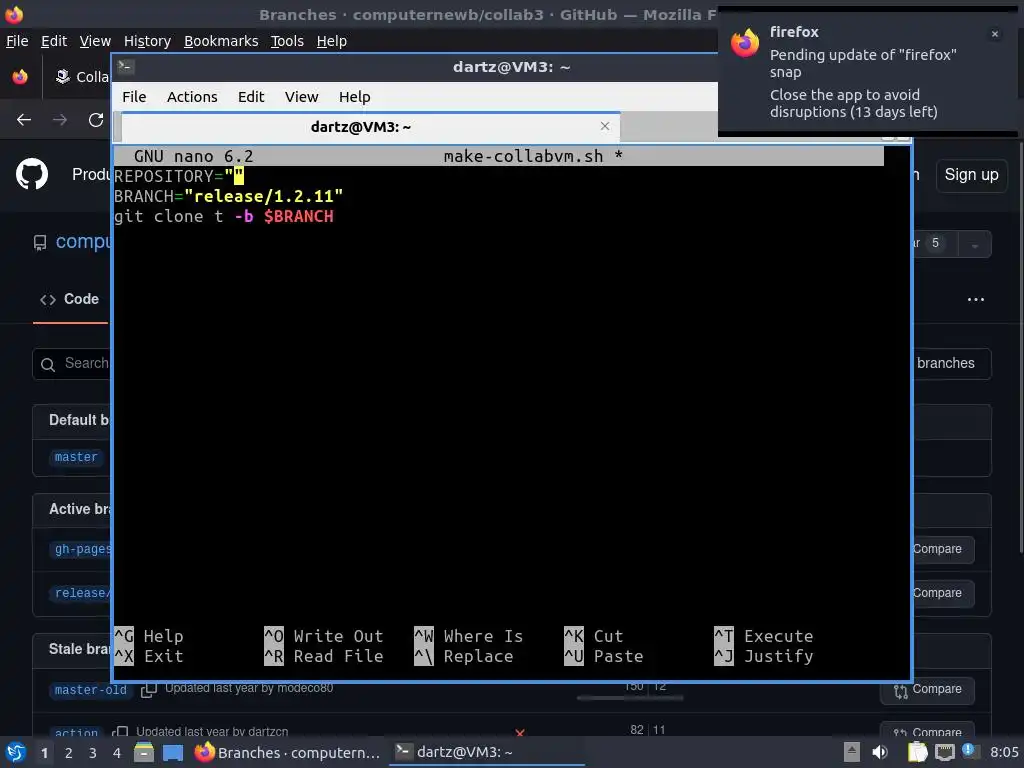Switch to workspace 2 in taskbar
The height and width of the screenshot is (768, 1024).
(x=69, y=752)
